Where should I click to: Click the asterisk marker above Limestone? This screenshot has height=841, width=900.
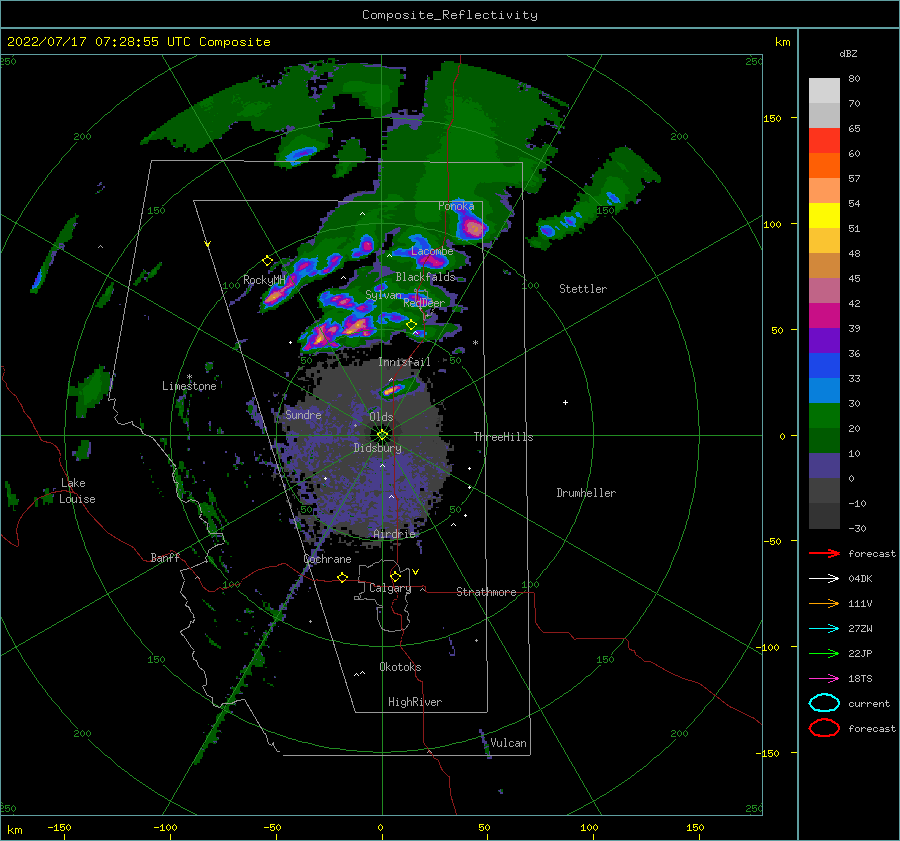(x=189, y=377)
